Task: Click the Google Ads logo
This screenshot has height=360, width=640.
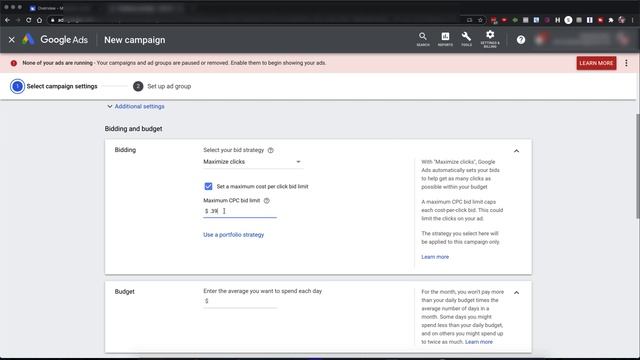Action: [x=55, y=40]
